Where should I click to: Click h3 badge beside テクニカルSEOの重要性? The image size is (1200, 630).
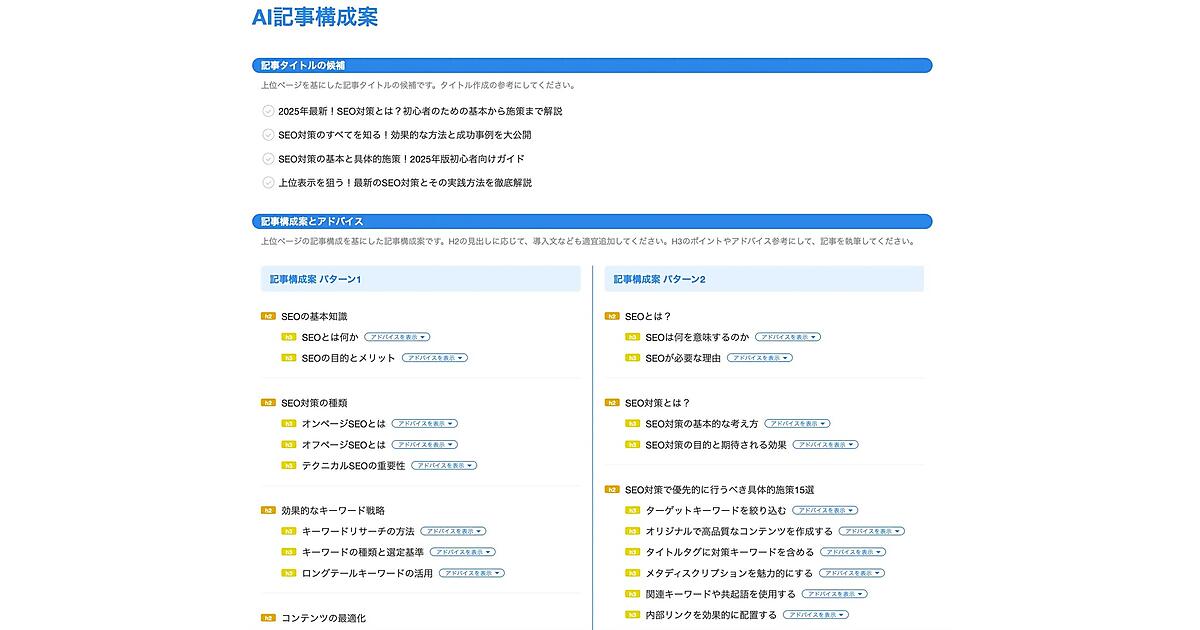pos(288,466)
